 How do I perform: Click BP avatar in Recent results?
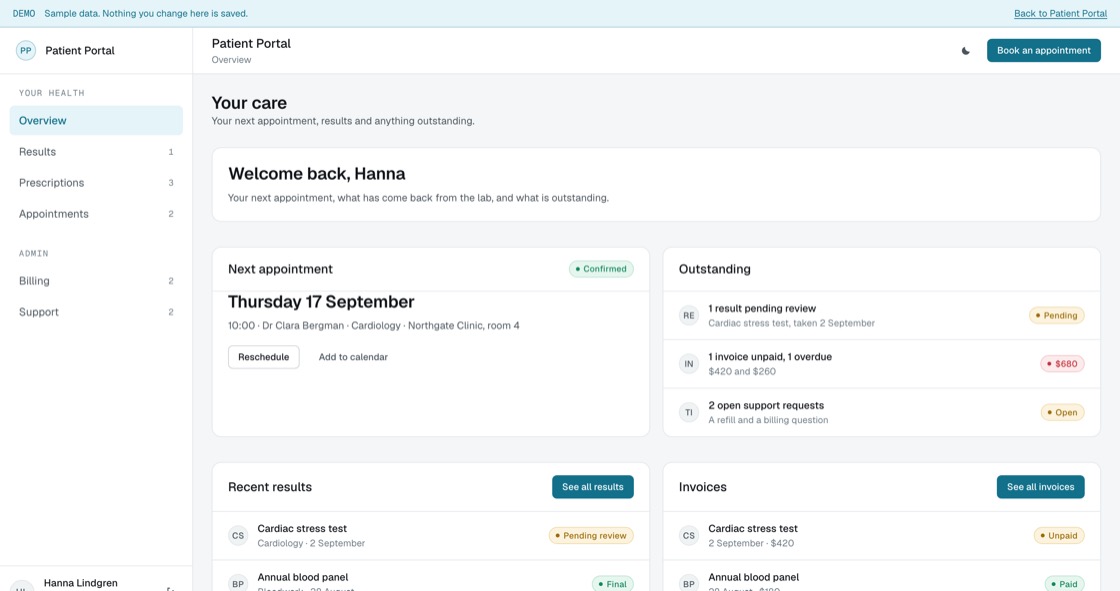[238, 583]
